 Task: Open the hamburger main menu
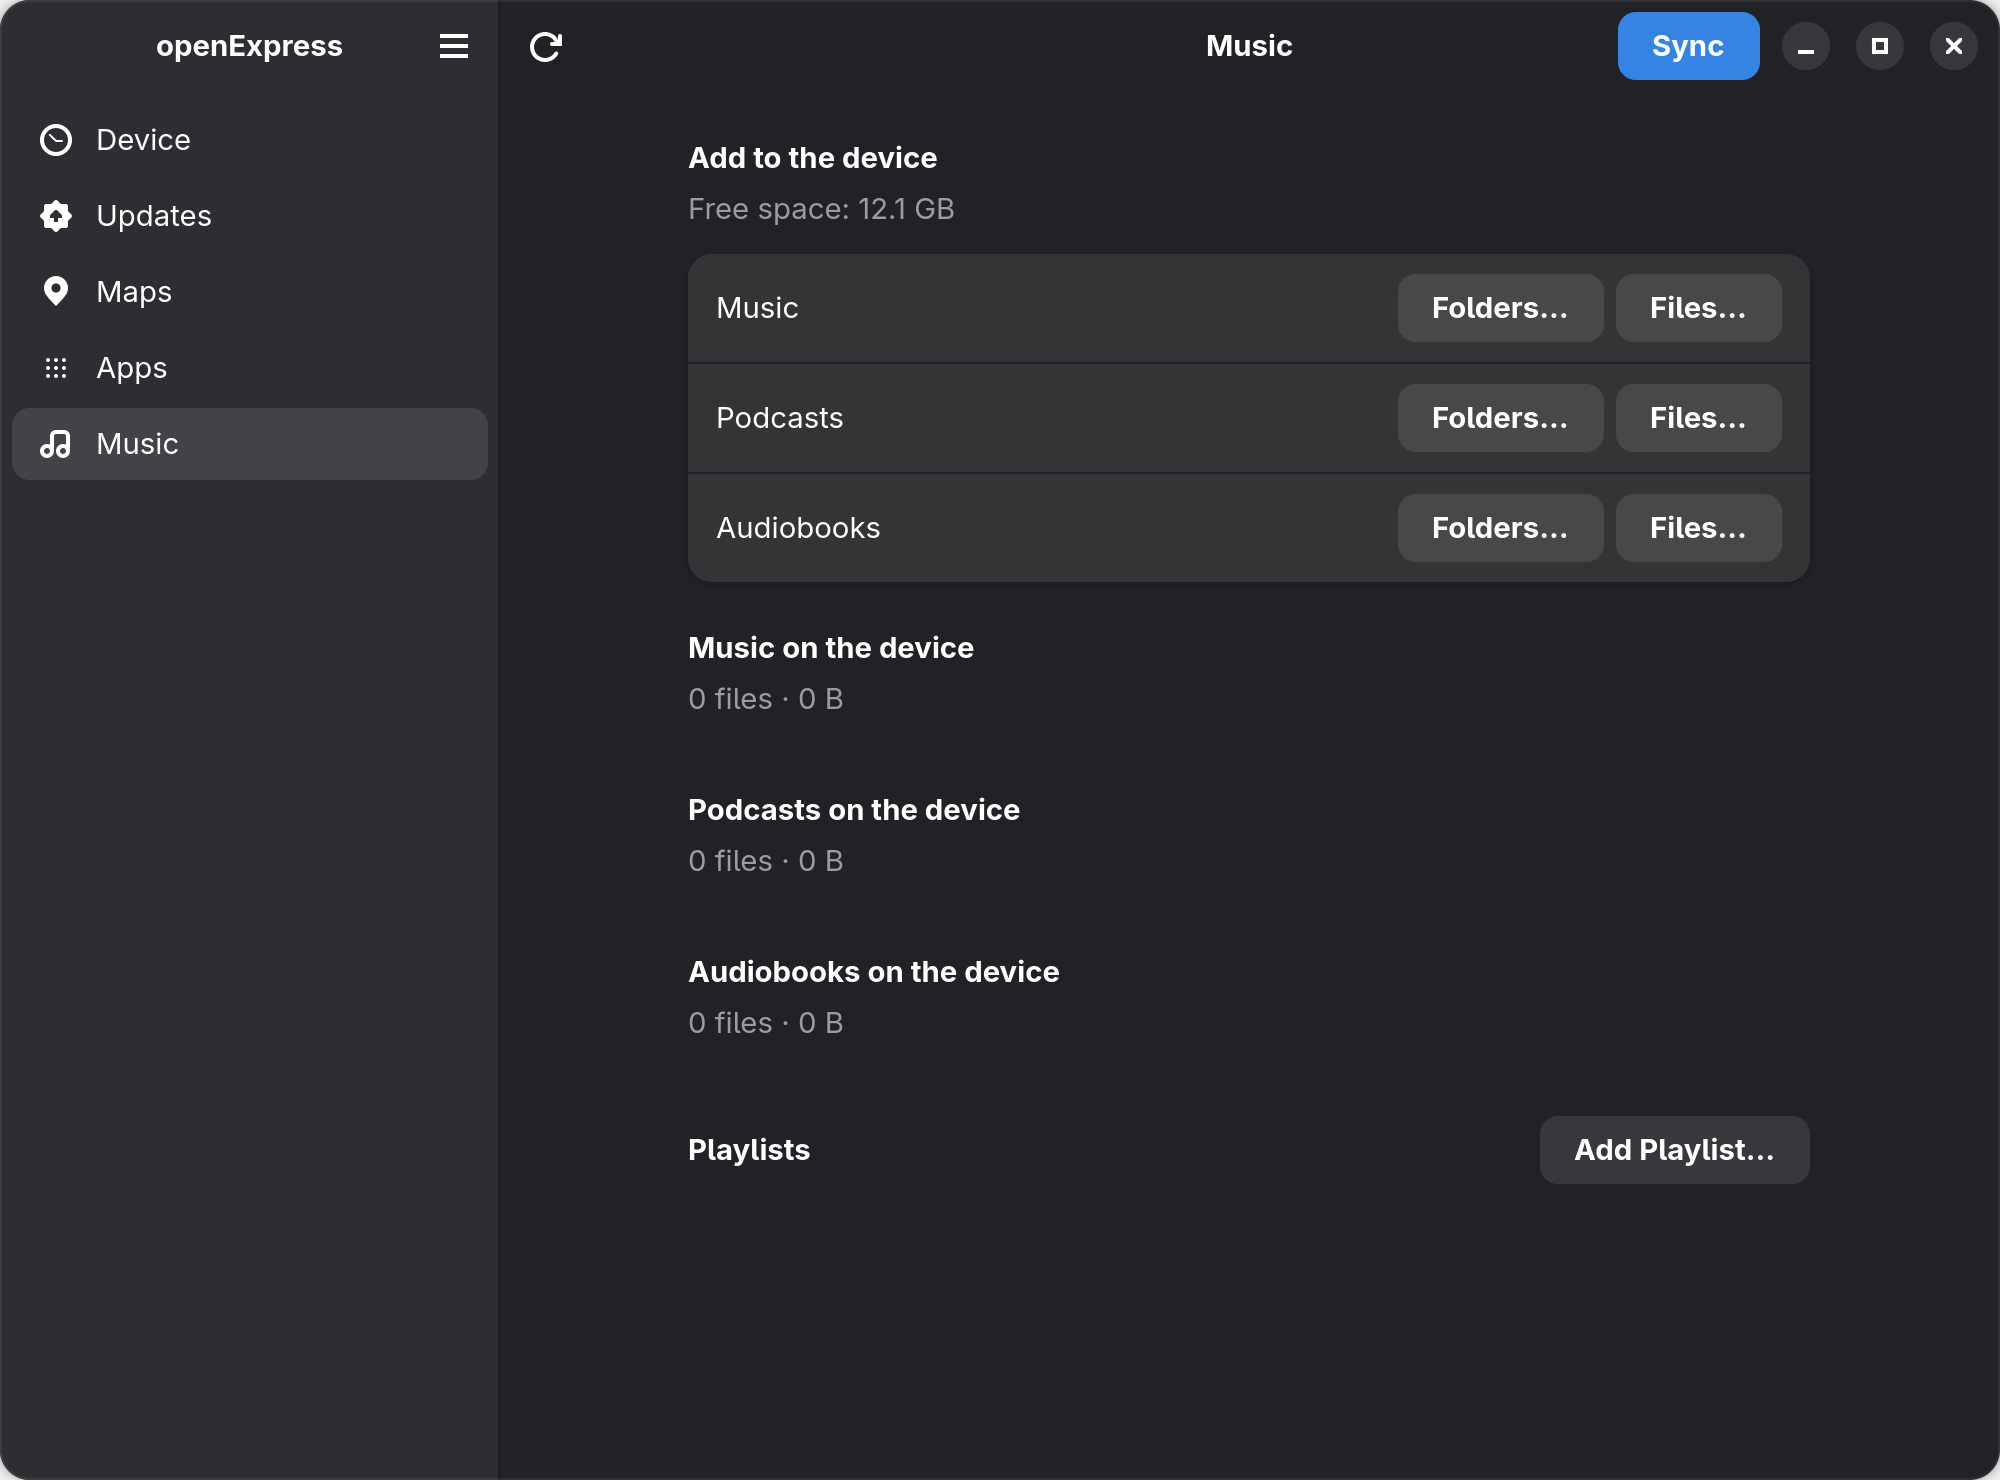(454, 46)
